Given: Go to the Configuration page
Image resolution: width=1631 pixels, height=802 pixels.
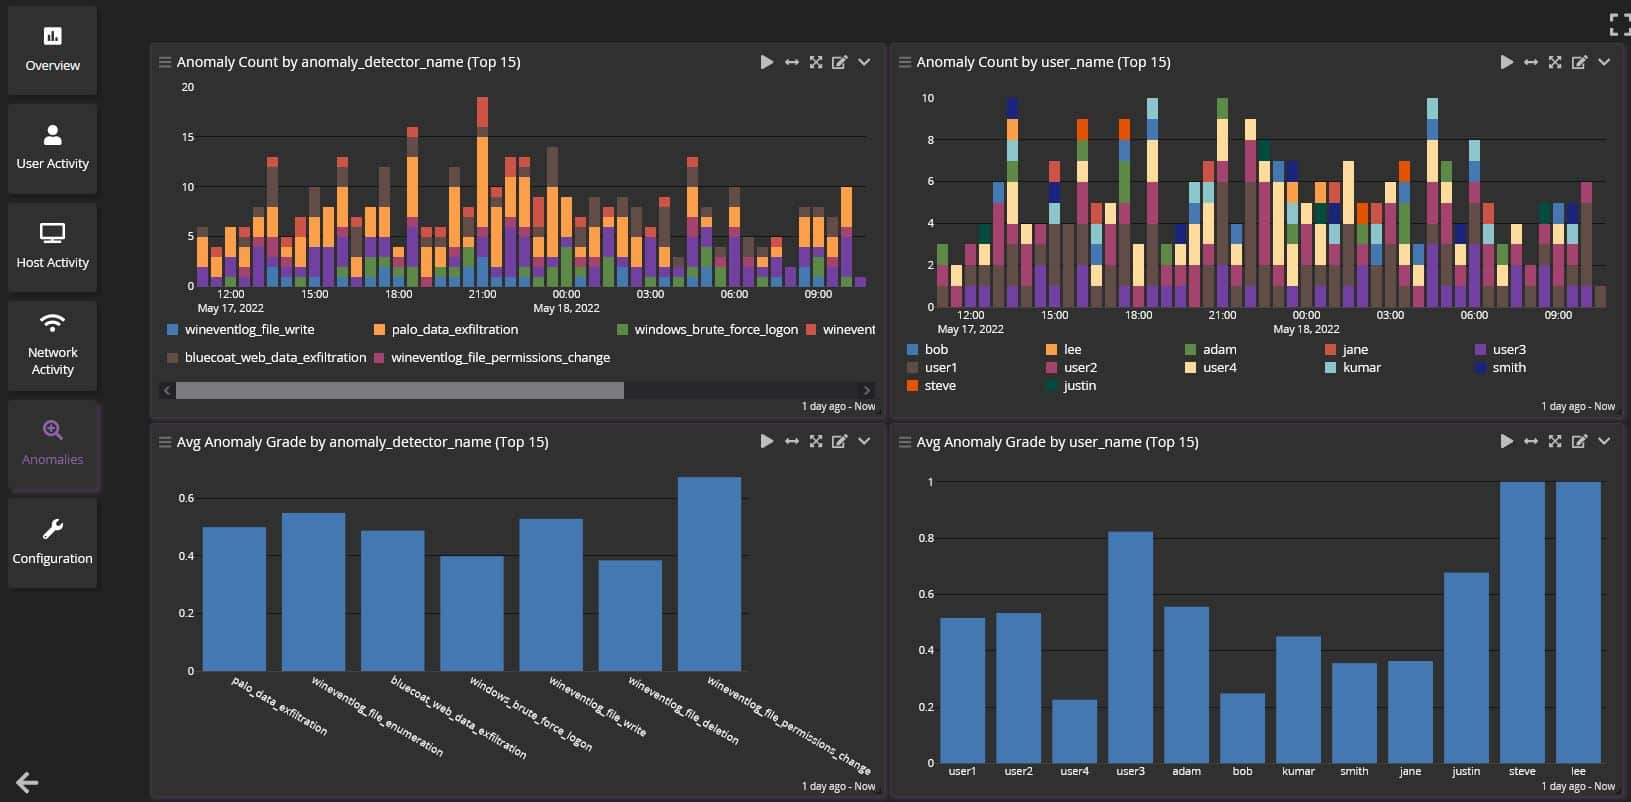Looking at the screenshot, I should point(53,542).
